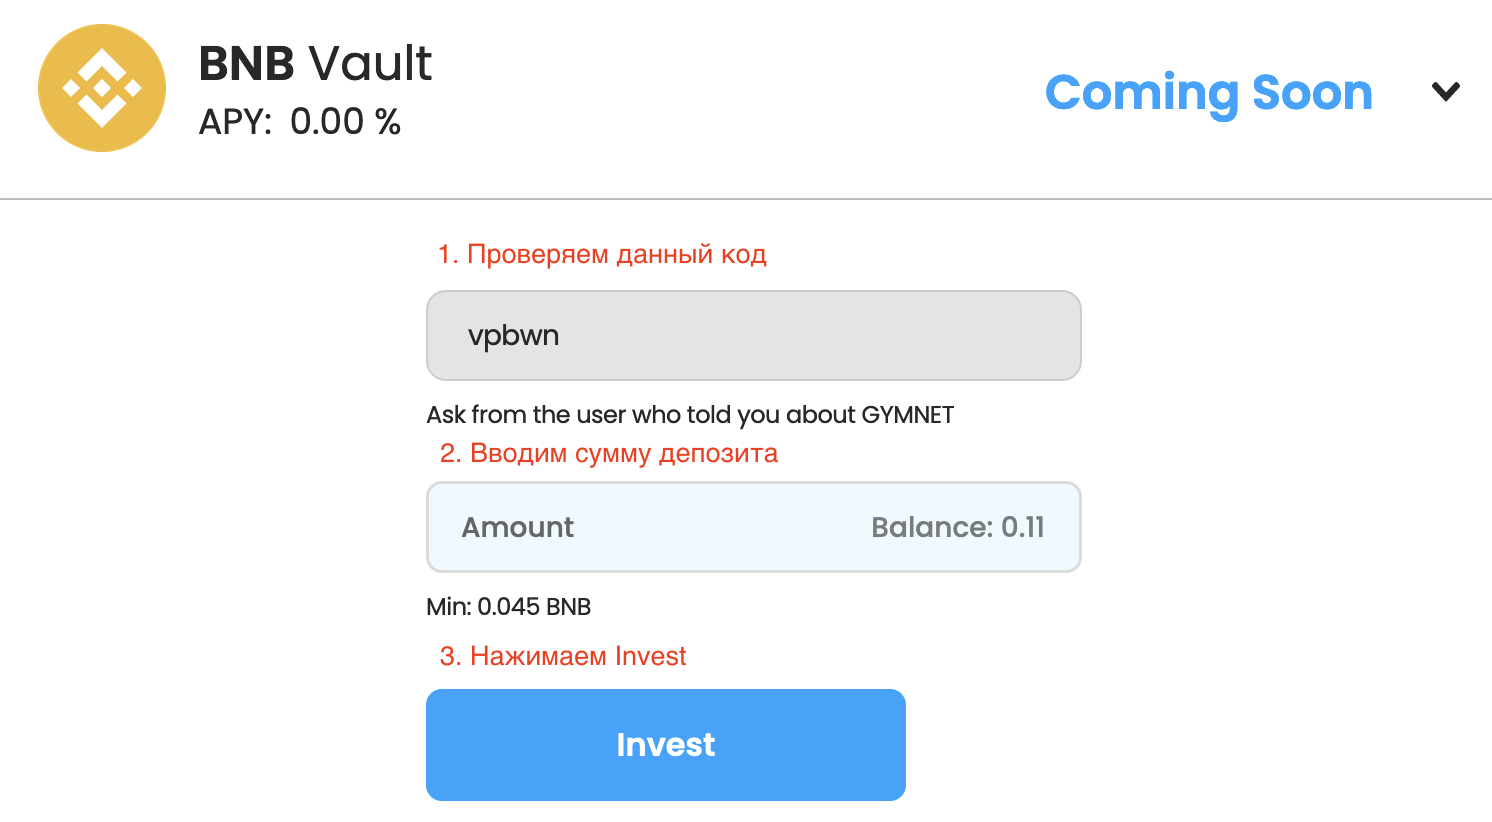Image resolution: width=1492 pixels, height=822 pixels.
Task: Click the 0.045 minimum deposit value
Action: tap(508, 607)
